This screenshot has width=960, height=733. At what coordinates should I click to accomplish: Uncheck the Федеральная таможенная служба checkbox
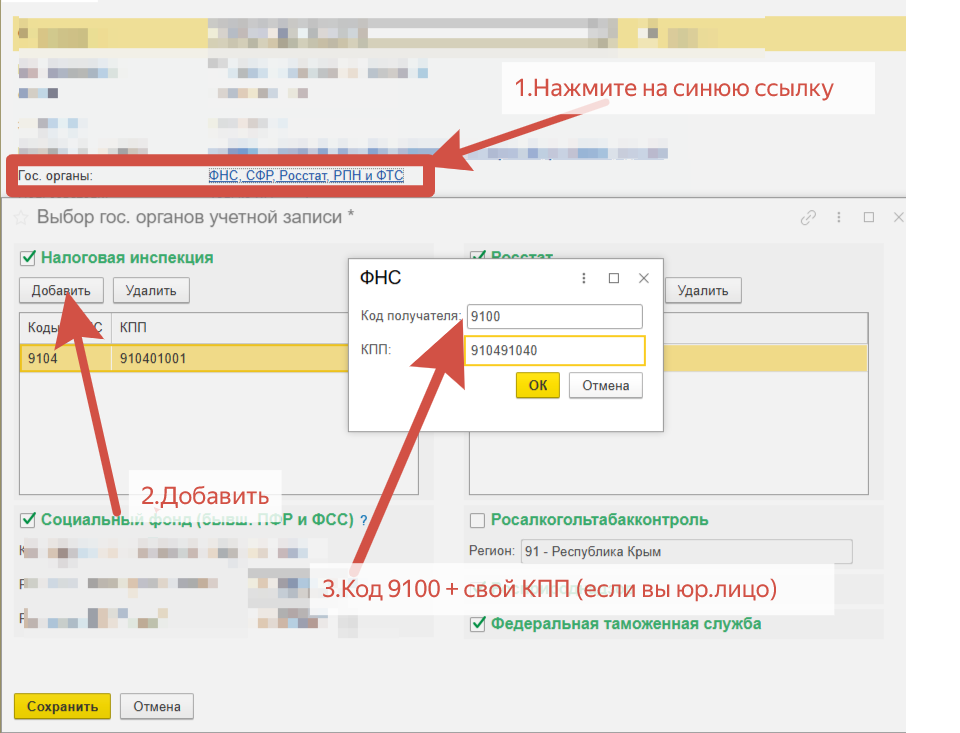(478, 624)
